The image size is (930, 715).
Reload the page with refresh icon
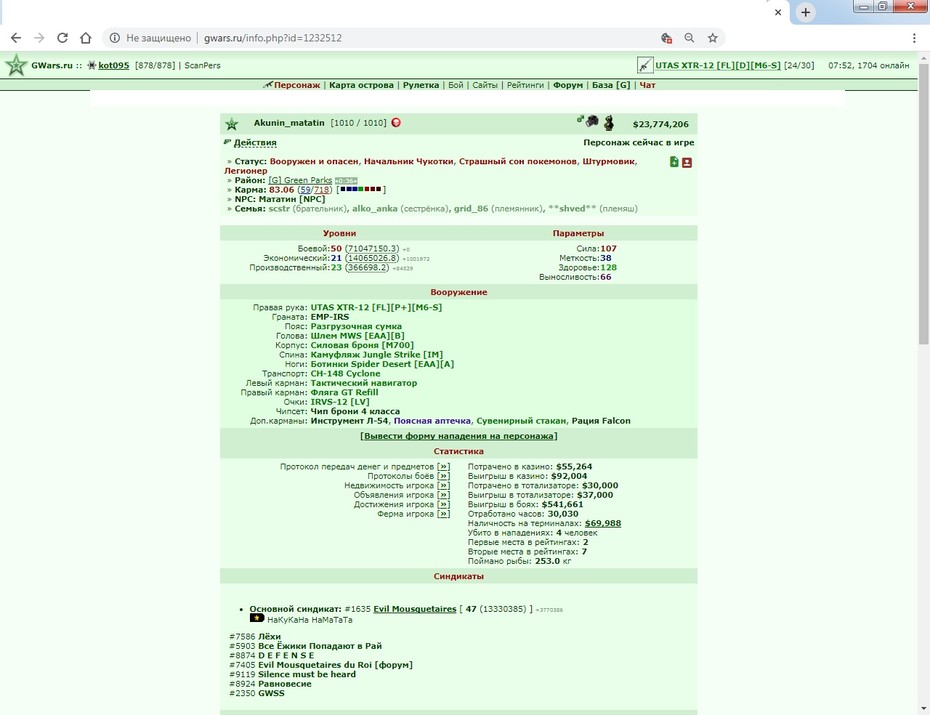coord(62,38)
